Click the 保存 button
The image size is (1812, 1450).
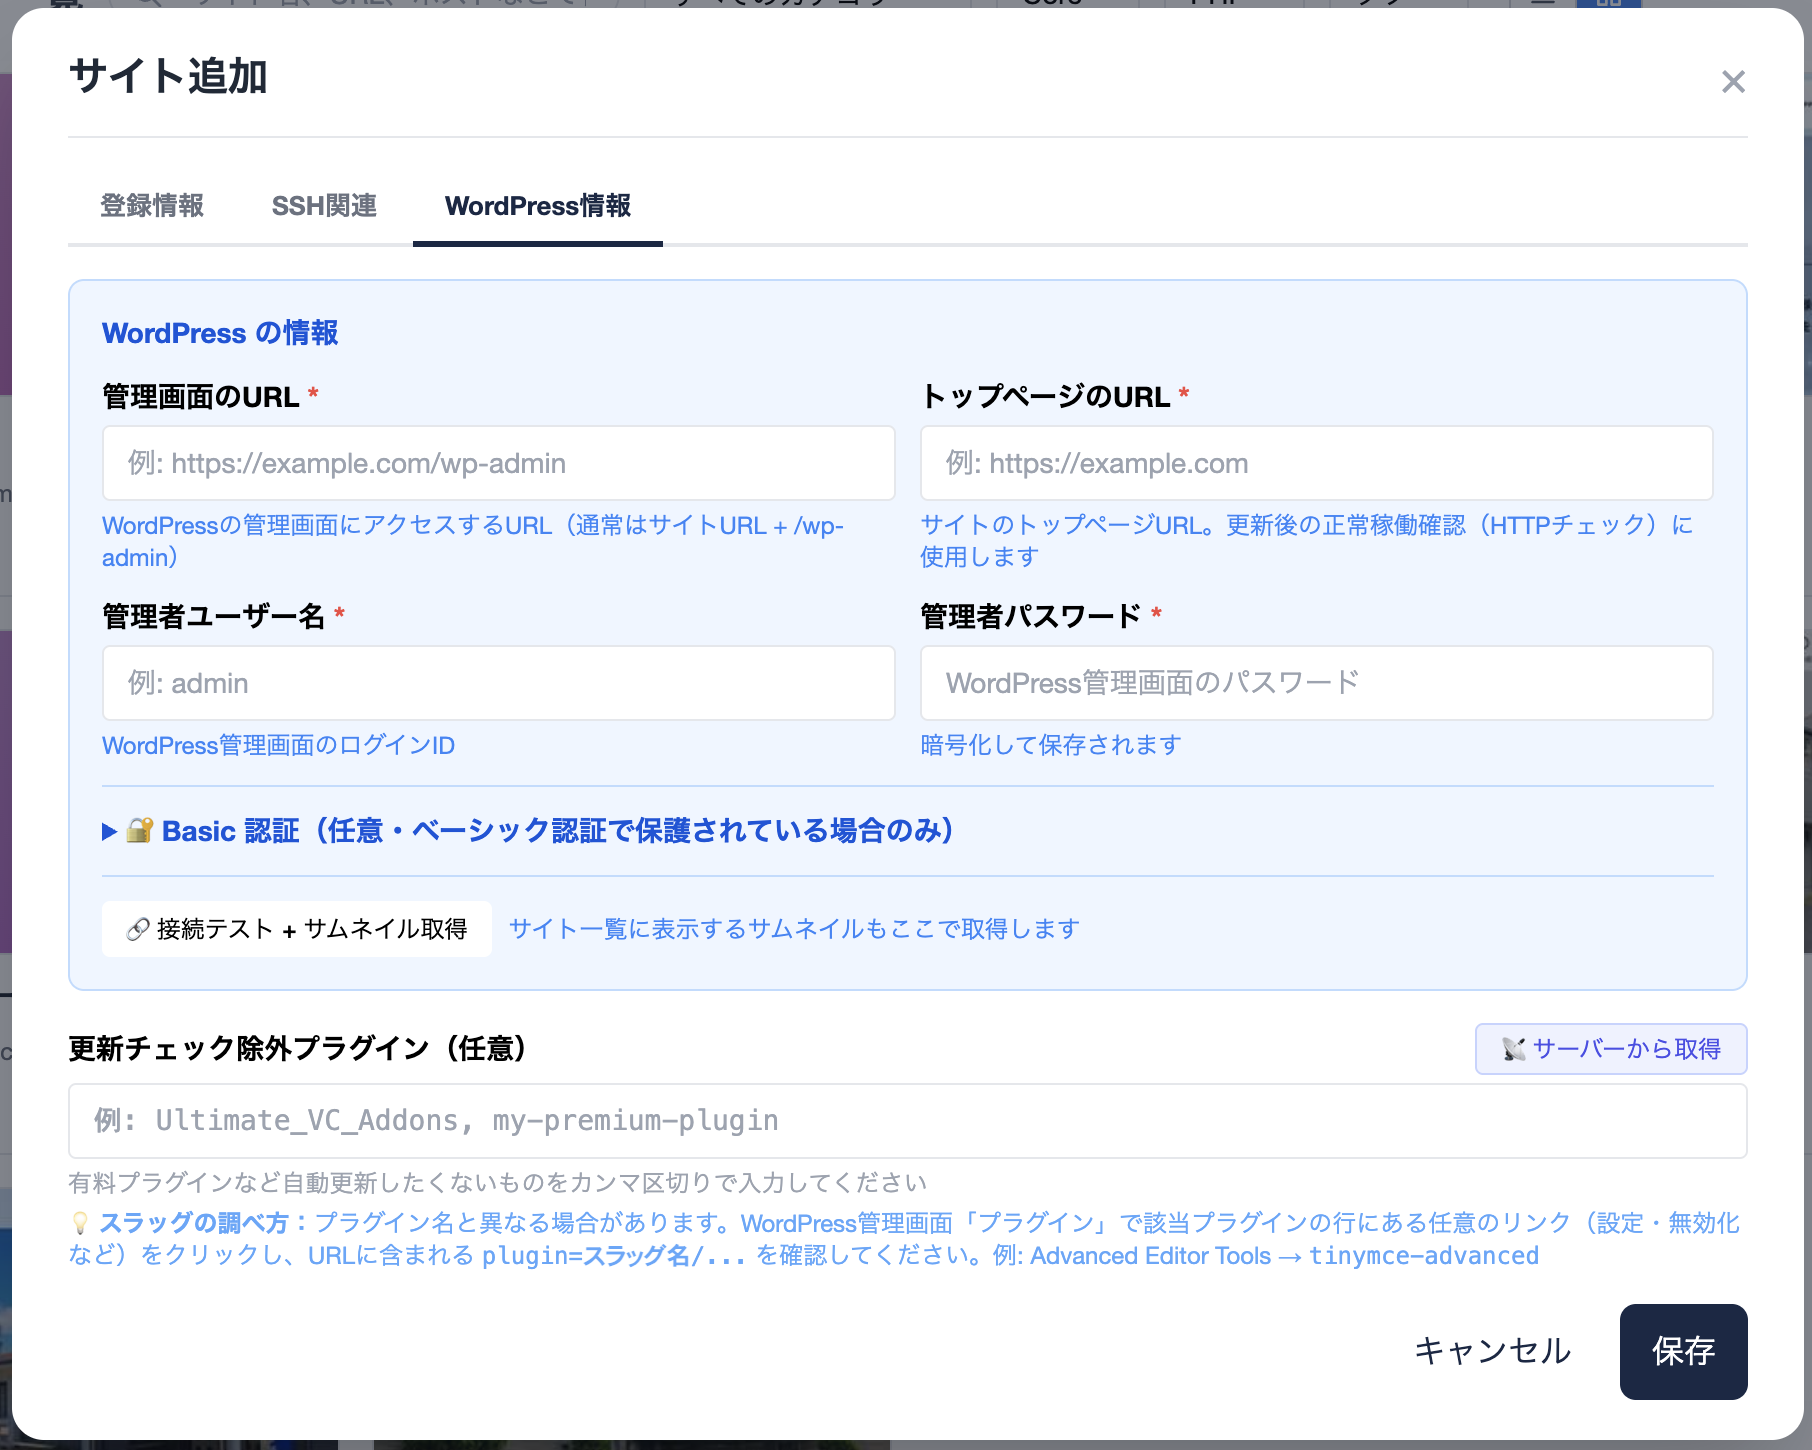[1683, 1351]
